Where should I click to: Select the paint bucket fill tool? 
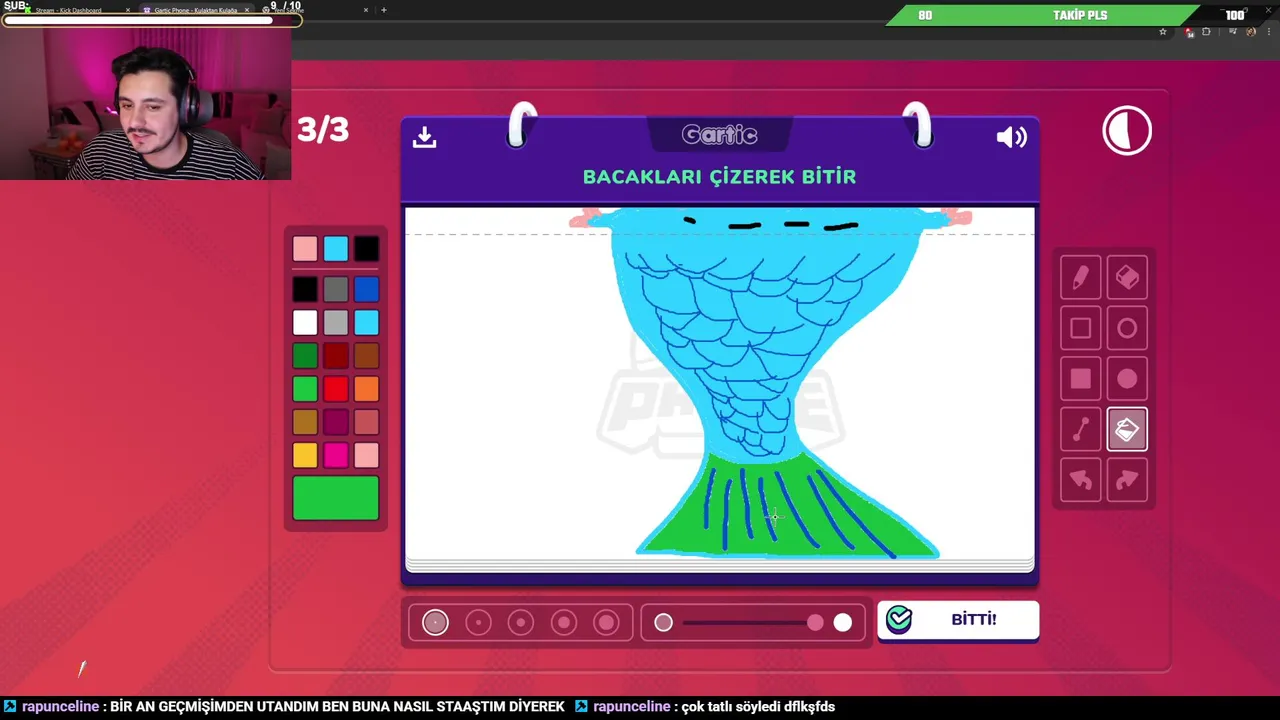coord(1127,430)
